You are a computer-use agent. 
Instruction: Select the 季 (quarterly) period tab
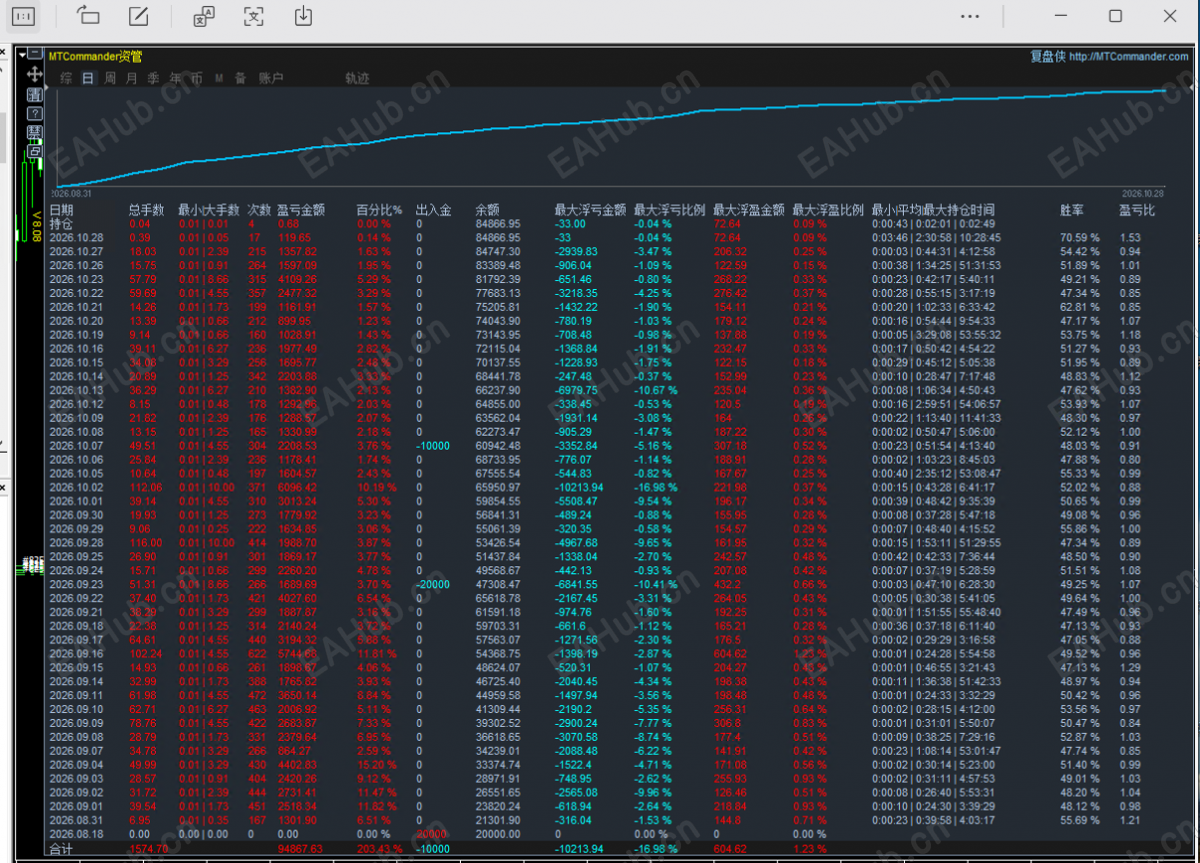coord(154,78)
